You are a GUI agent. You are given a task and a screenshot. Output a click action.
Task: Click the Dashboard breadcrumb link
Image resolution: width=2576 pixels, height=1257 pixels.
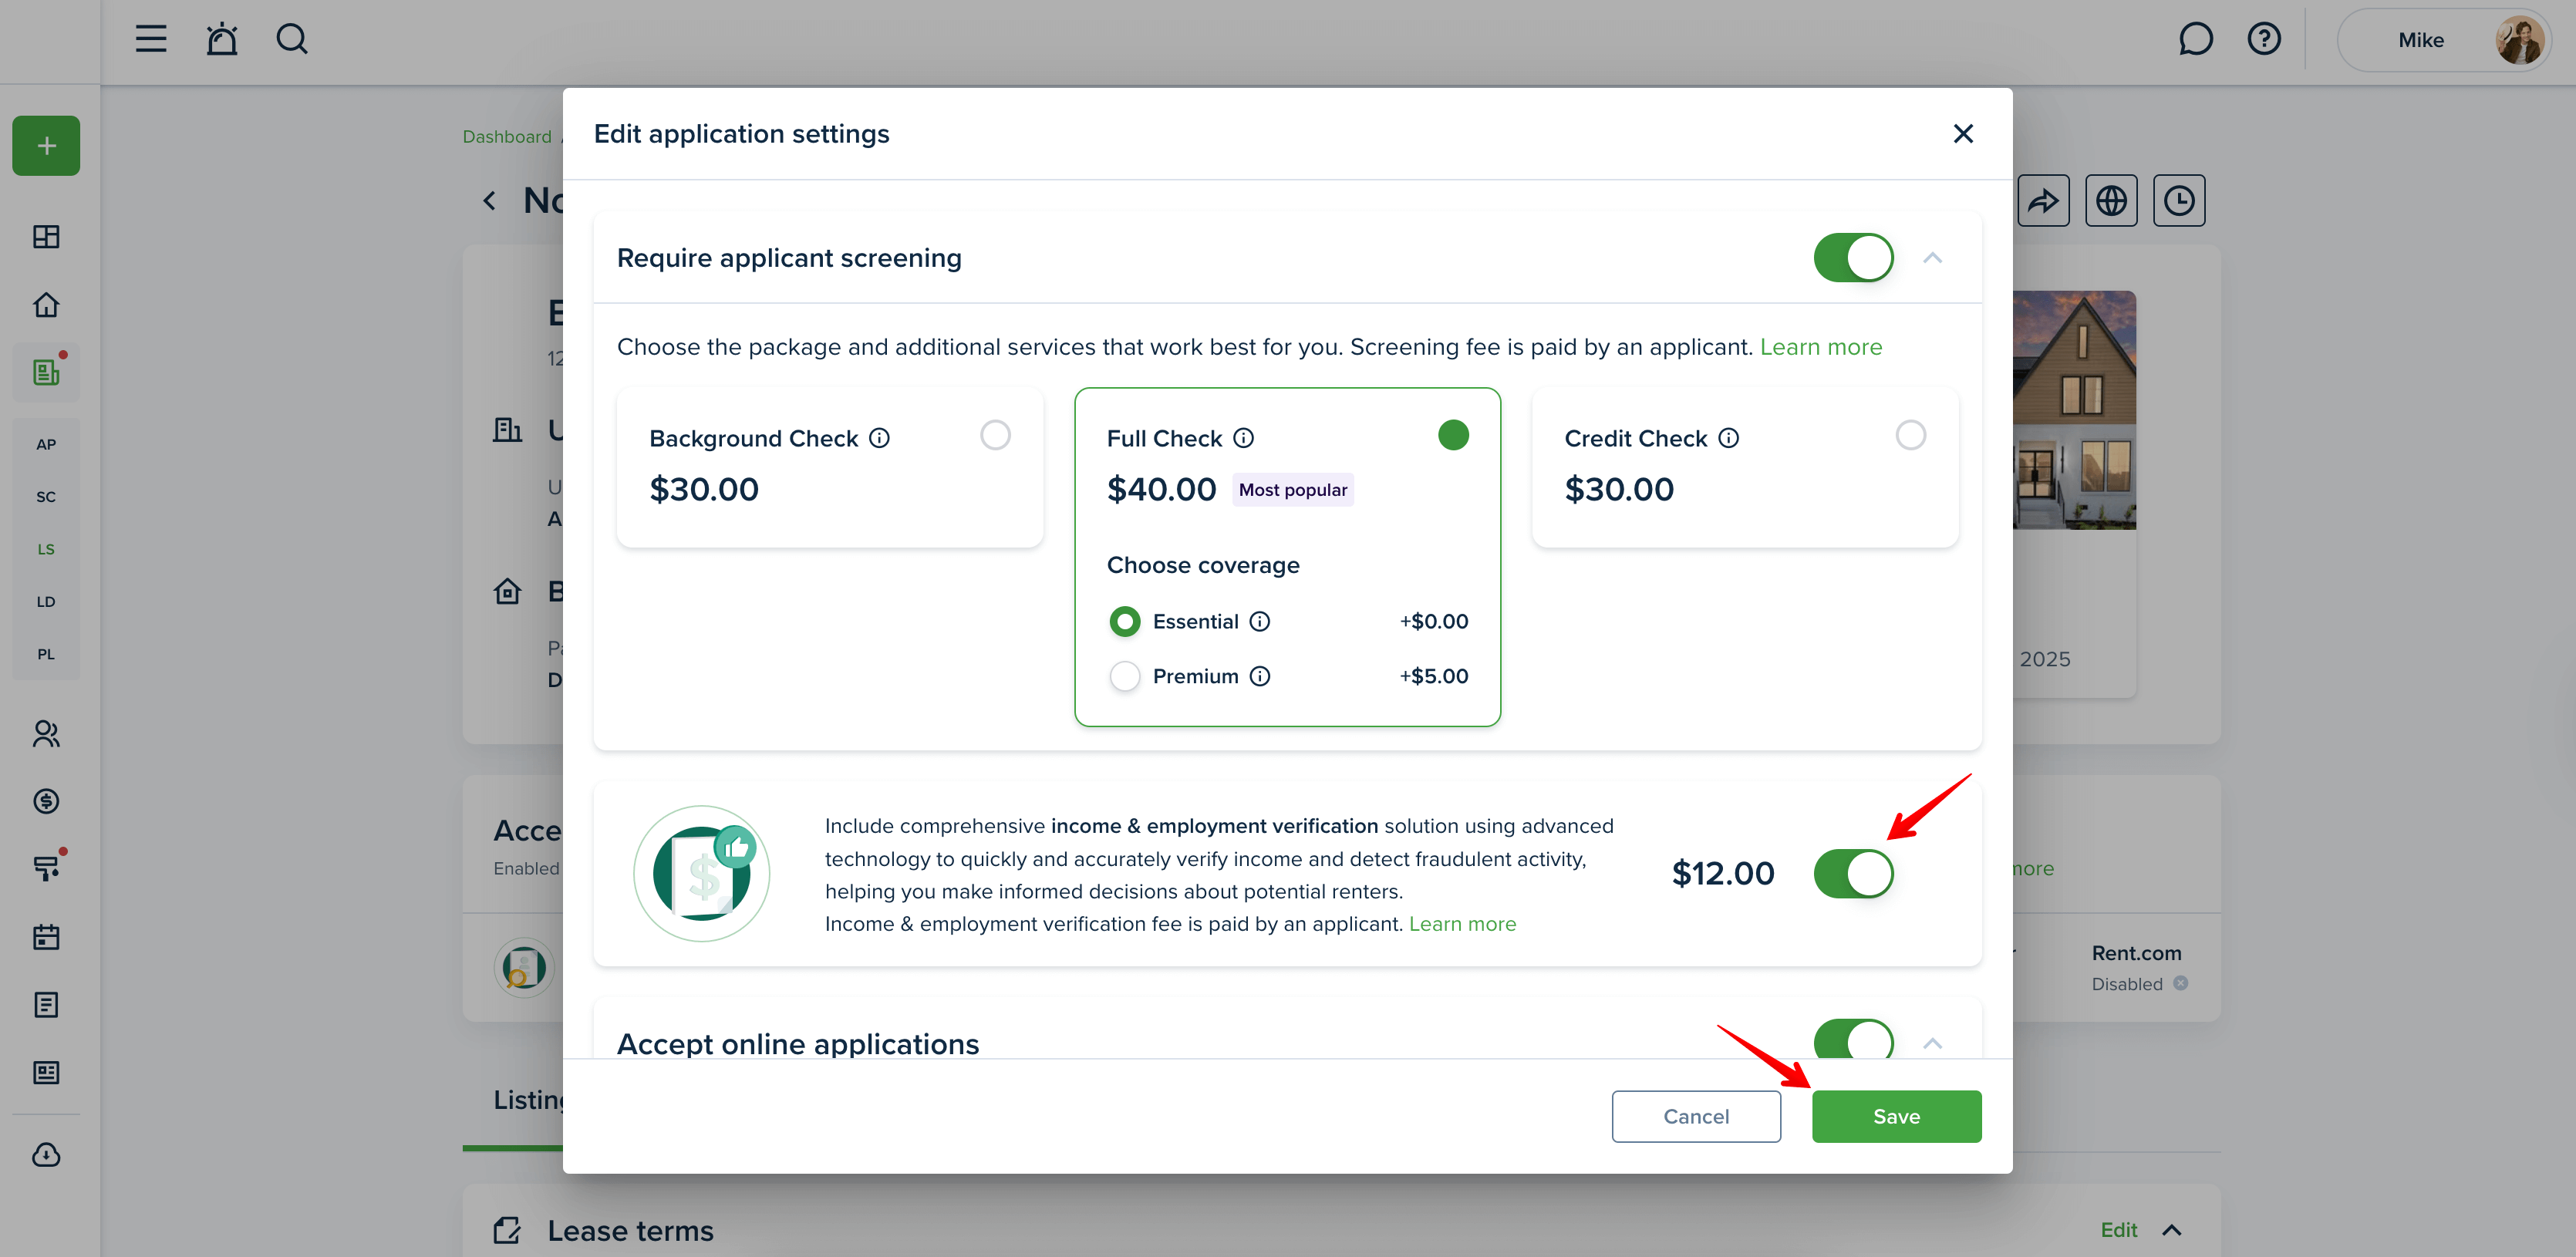[507, 137]
